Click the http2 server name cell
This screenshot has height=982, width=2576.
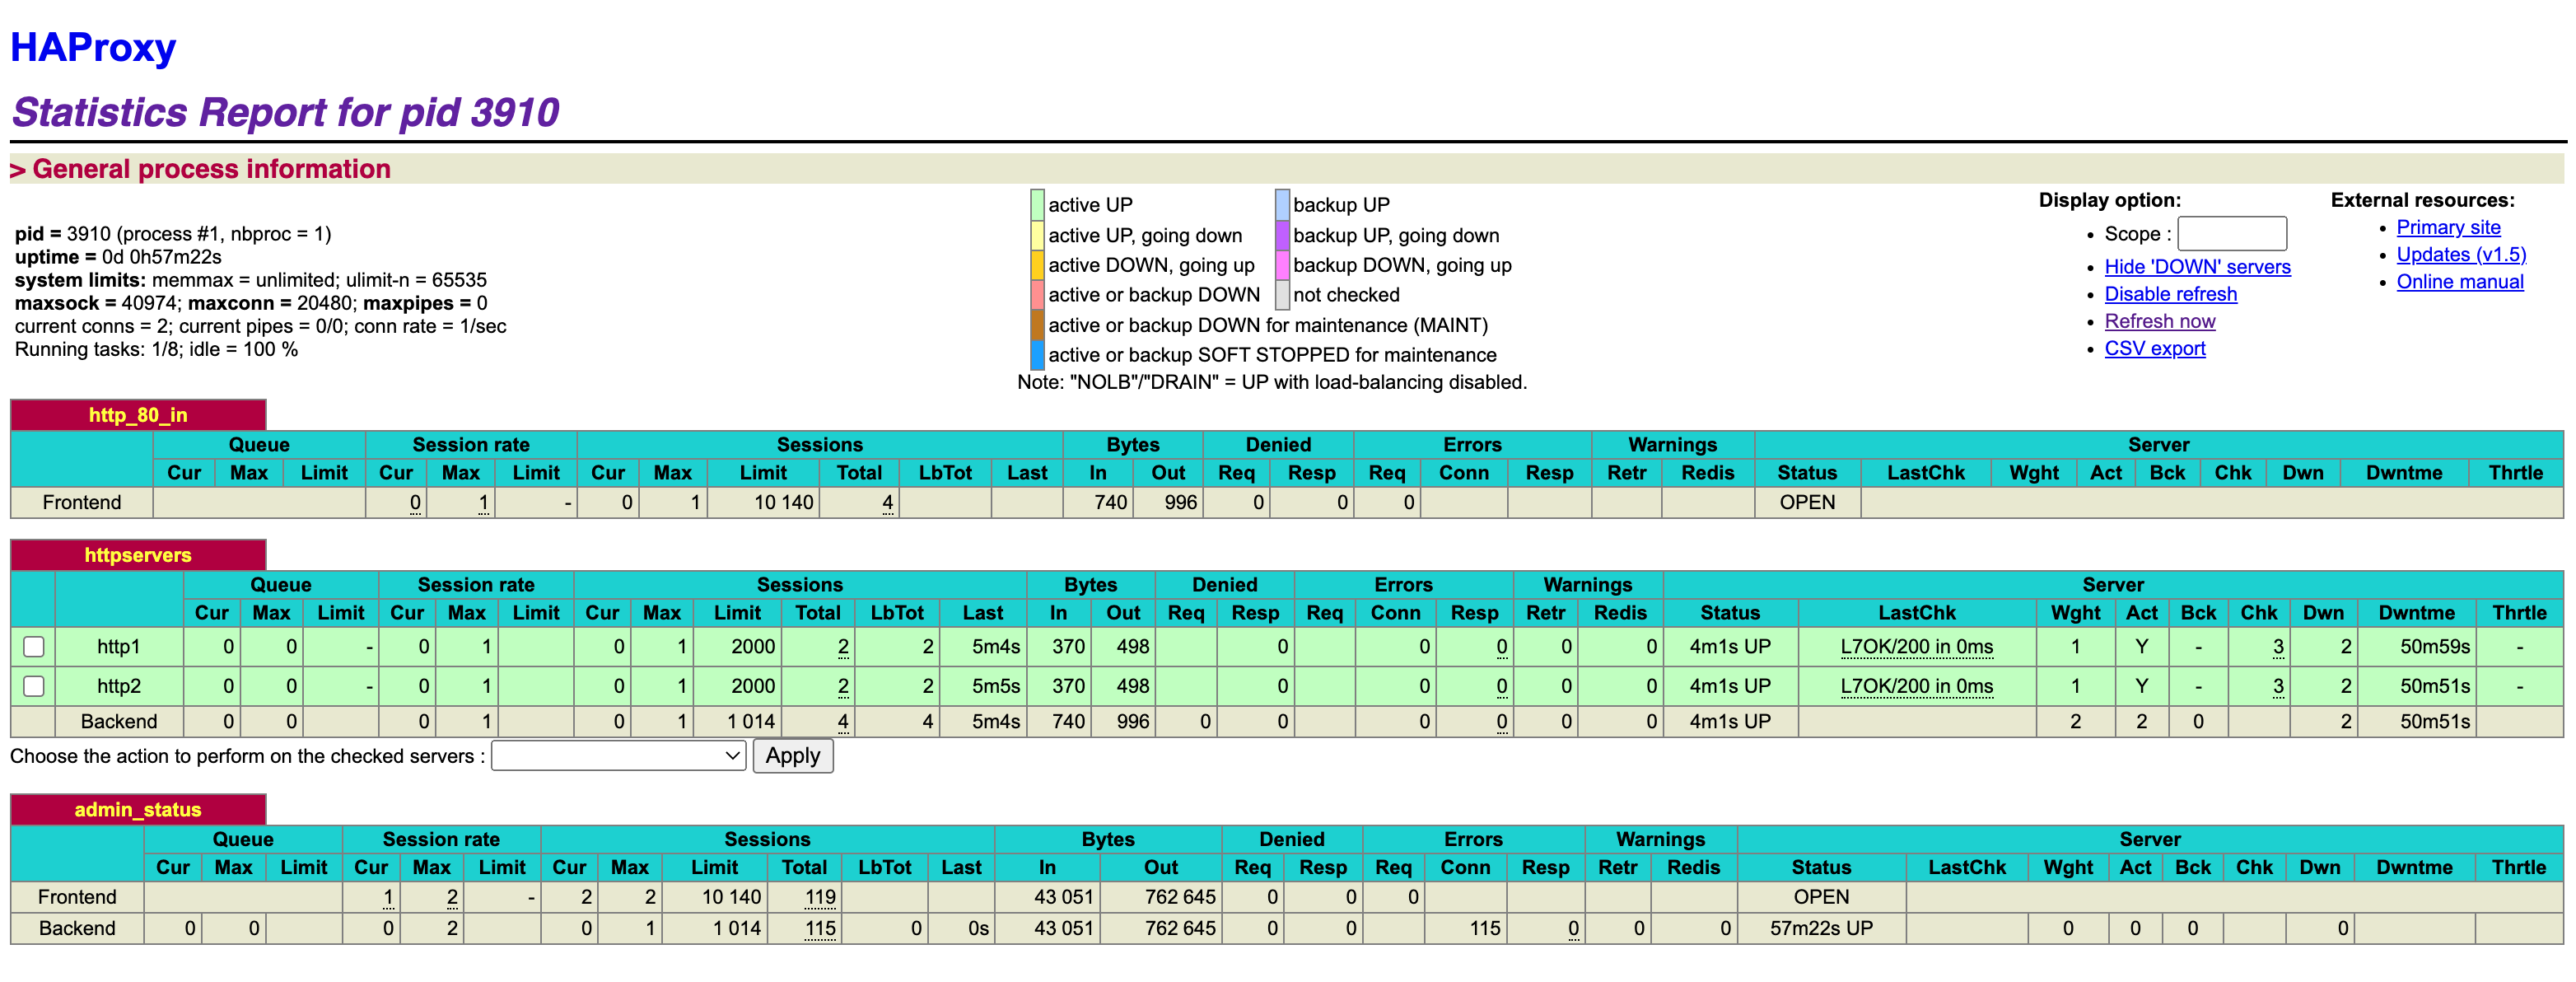(x=119, y=686)
